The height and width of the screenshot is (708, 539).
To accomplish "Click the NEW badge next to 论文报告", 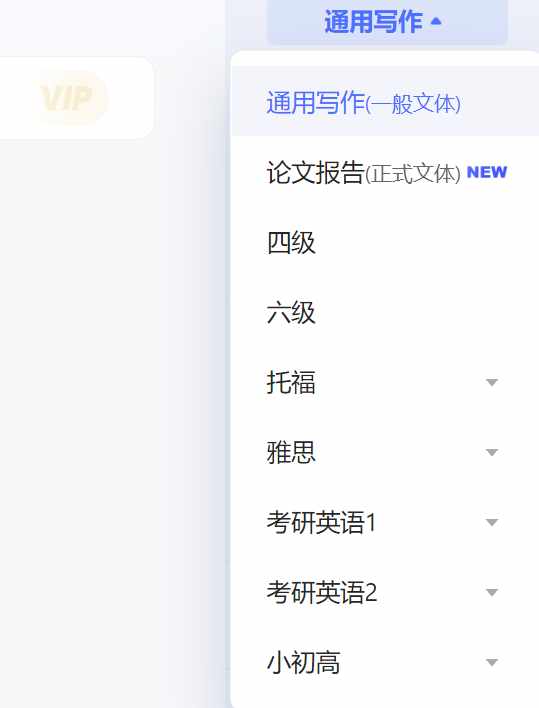I will point(487,172).
